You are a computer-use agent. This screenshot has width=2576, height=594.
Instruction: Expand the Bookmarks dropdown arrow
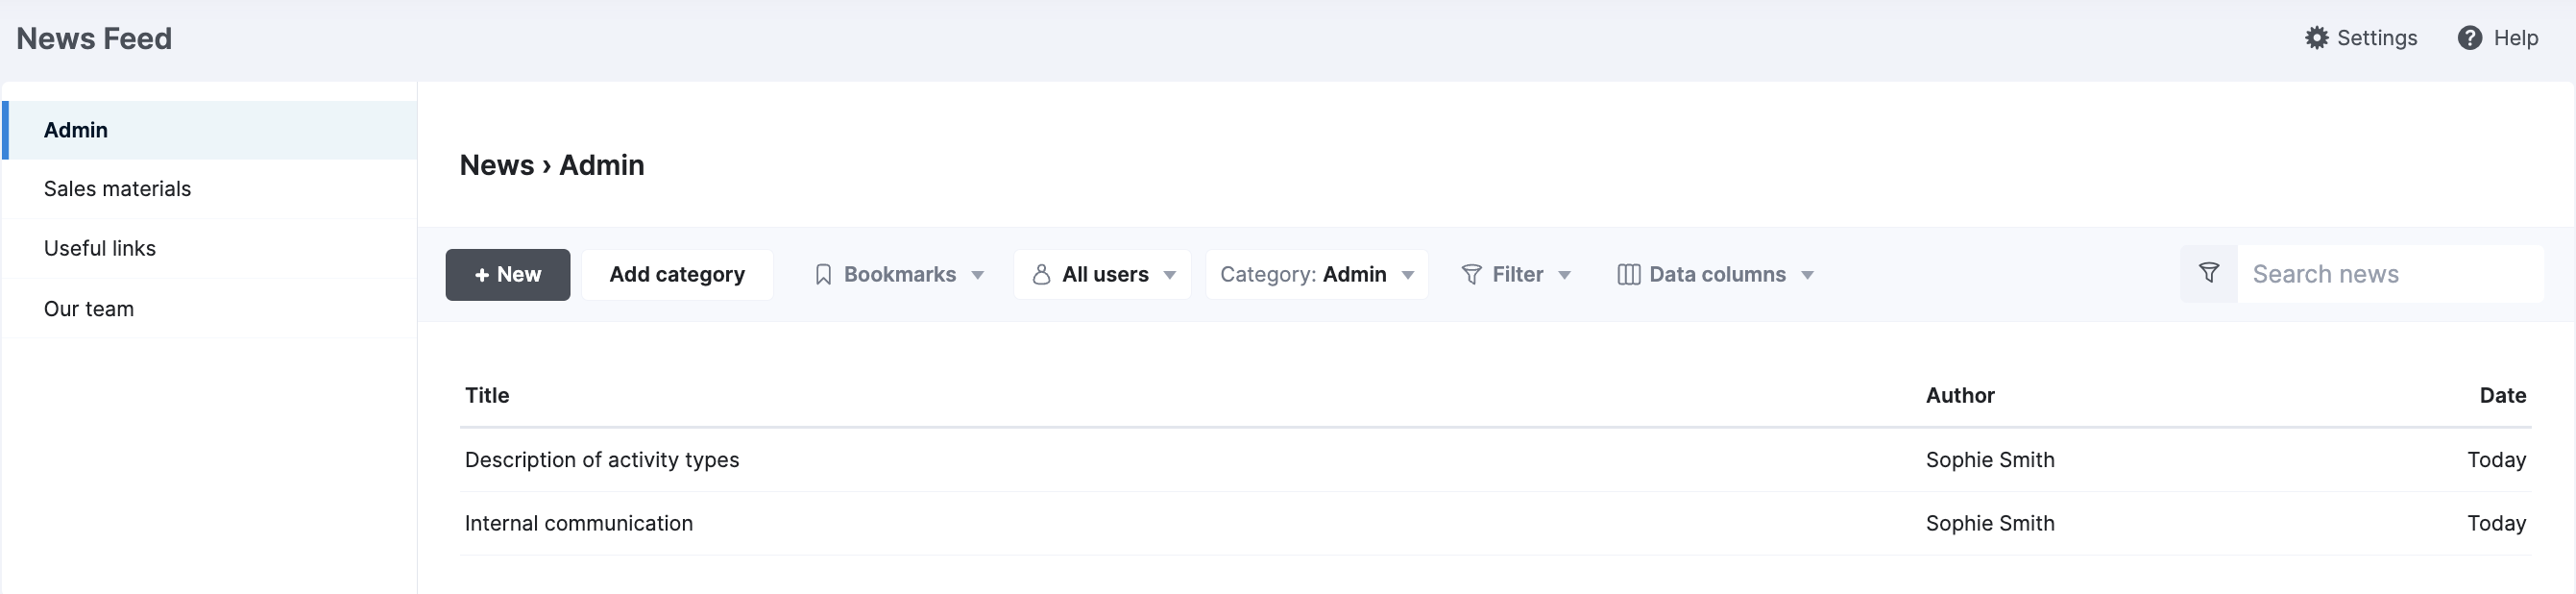[x=978, y=276]
